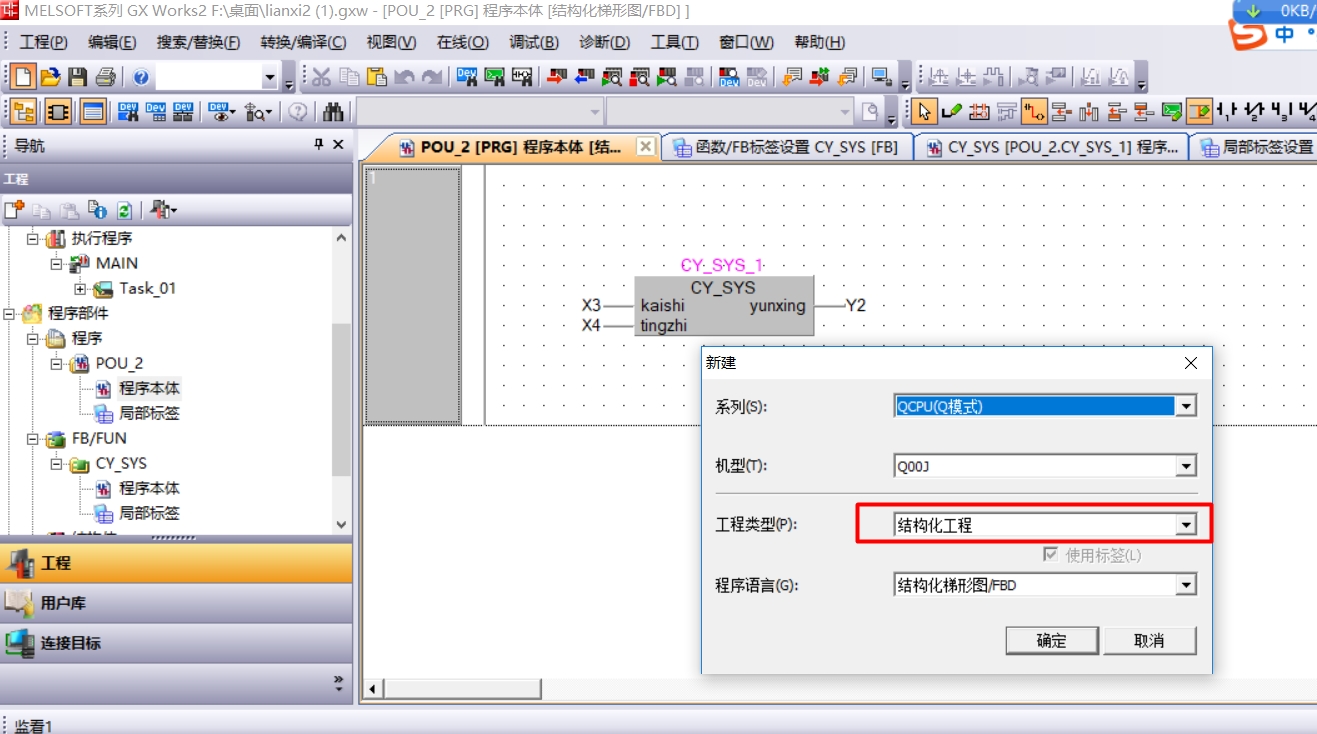Choose the arrow selection mode tool
The width and height of the screenshot is (1317, 734).
(x=924, y=112)
